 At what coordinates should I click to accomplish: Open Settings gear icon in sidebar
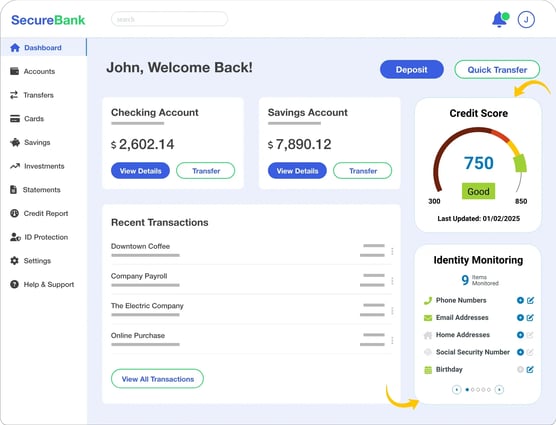15,261
